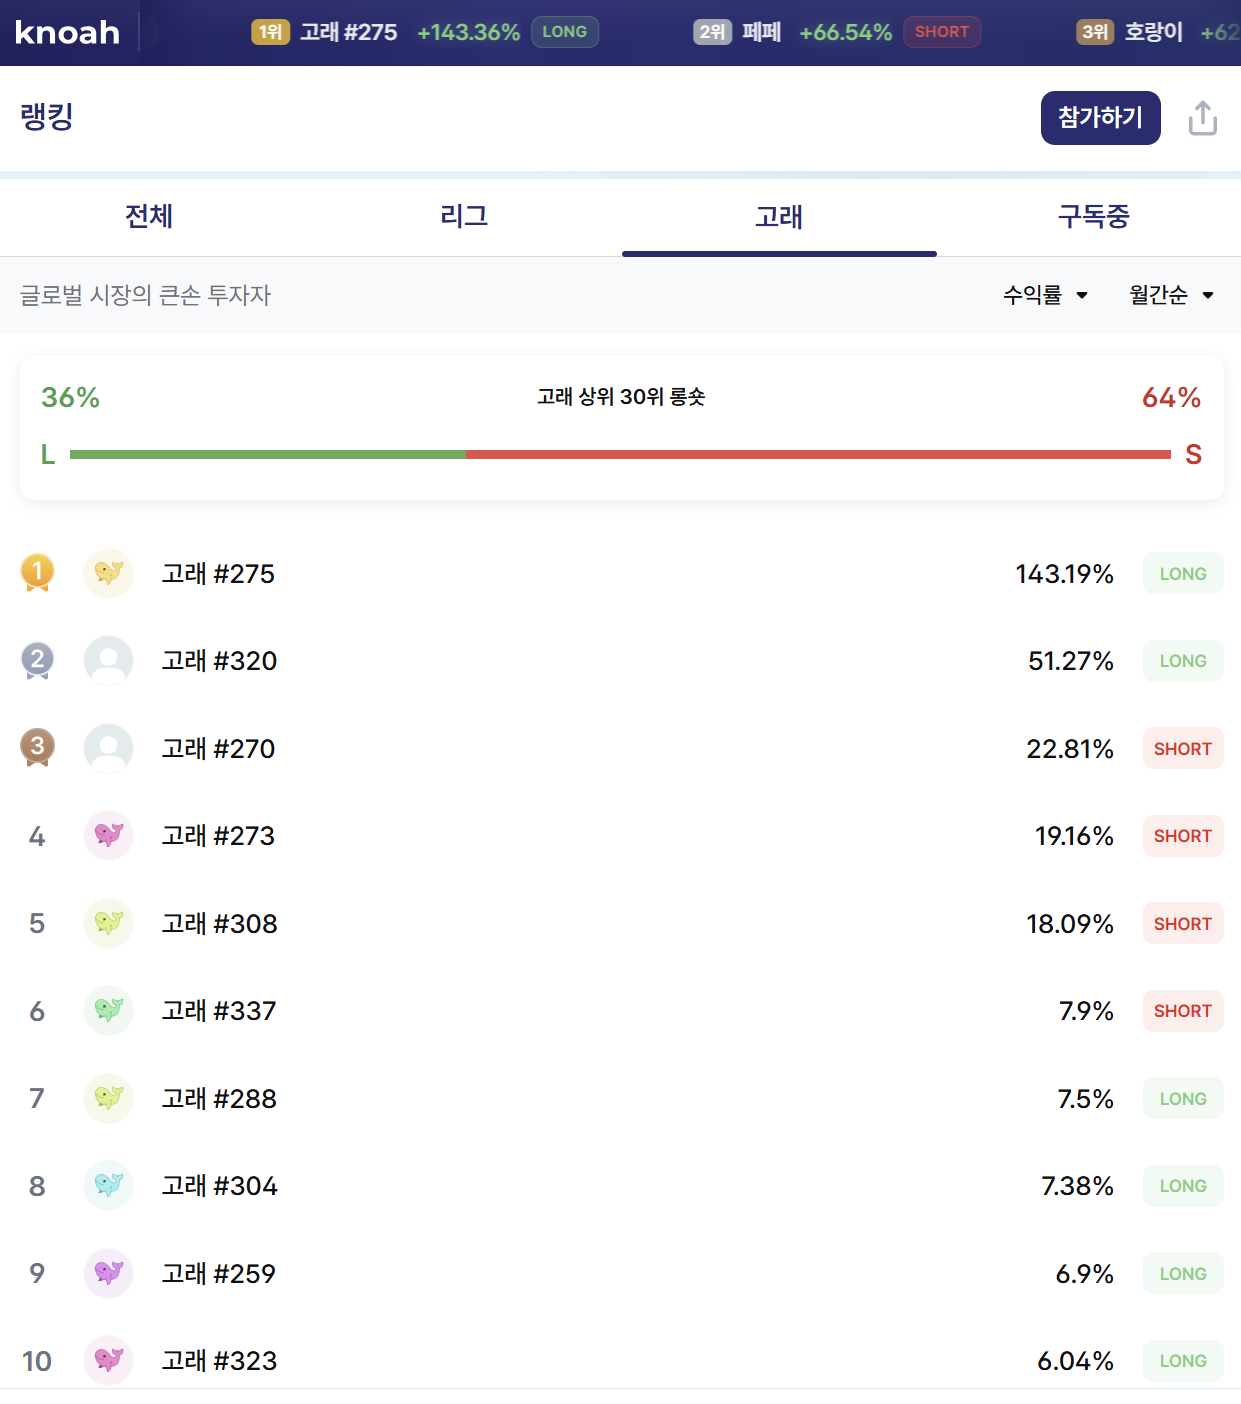
Task: Click the gold first-place medal icon
Action: coord(37,572)
